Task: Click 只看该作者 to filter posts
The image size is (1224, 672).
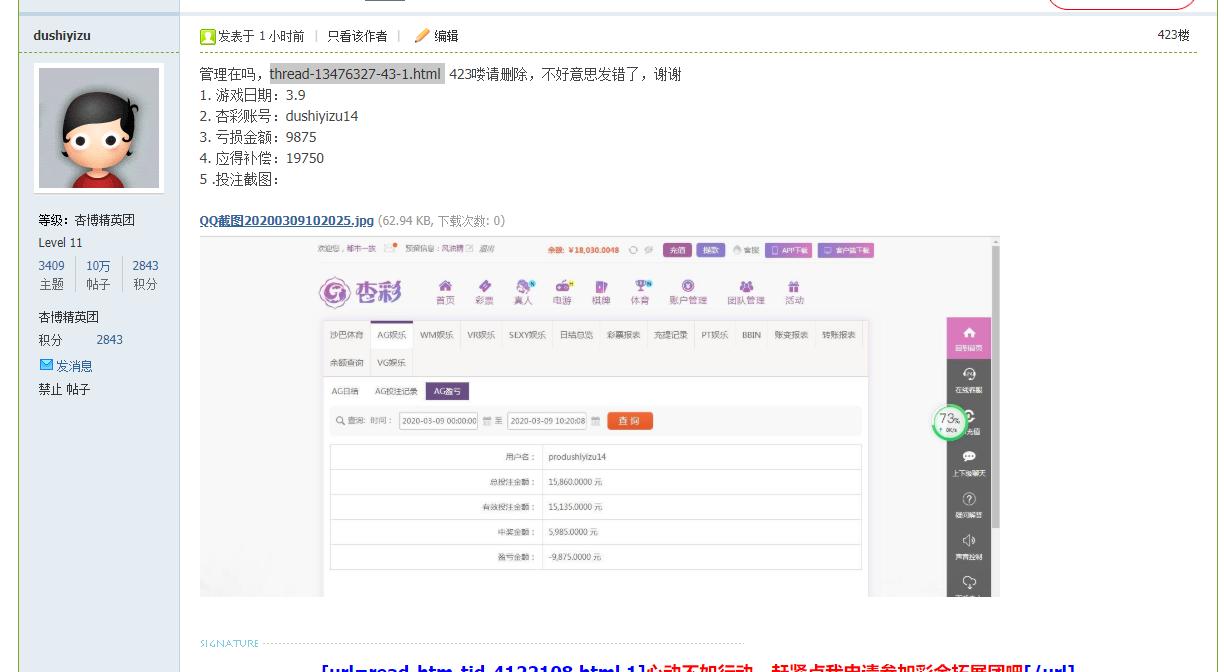Action: pos(357,36)
